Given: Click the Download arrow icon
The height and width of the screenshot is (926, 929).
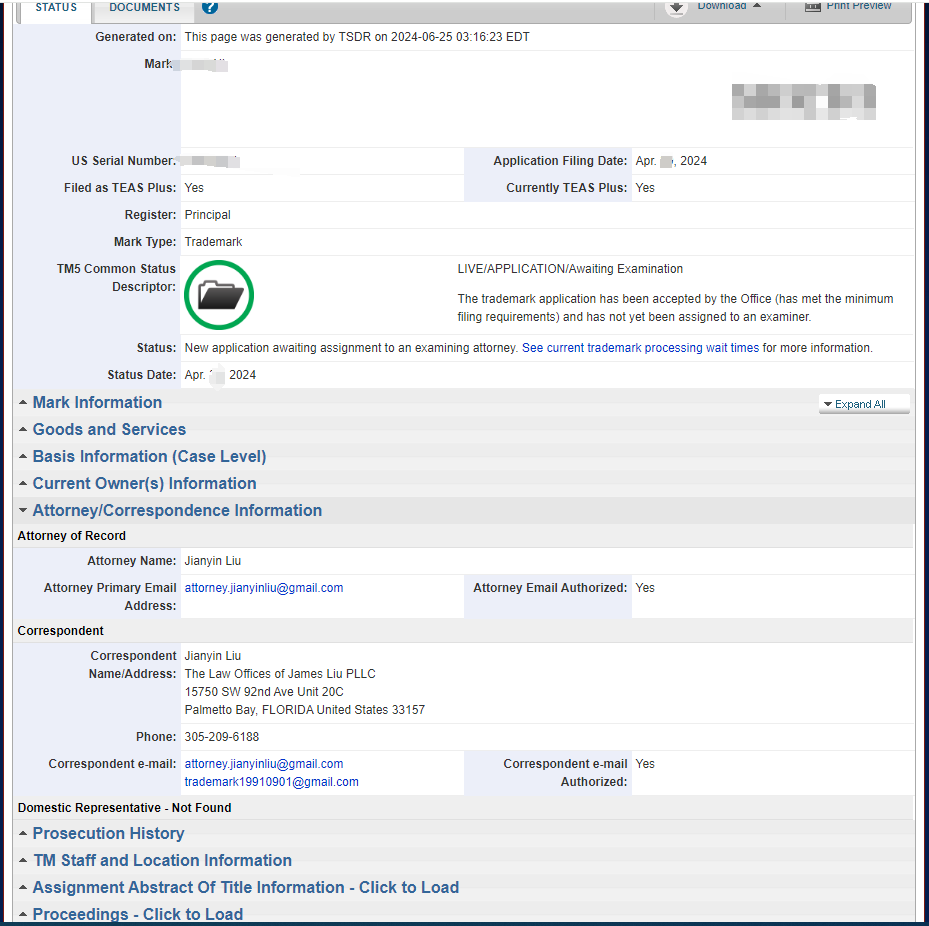Looking at the screenshot, I should click(676, 8).
